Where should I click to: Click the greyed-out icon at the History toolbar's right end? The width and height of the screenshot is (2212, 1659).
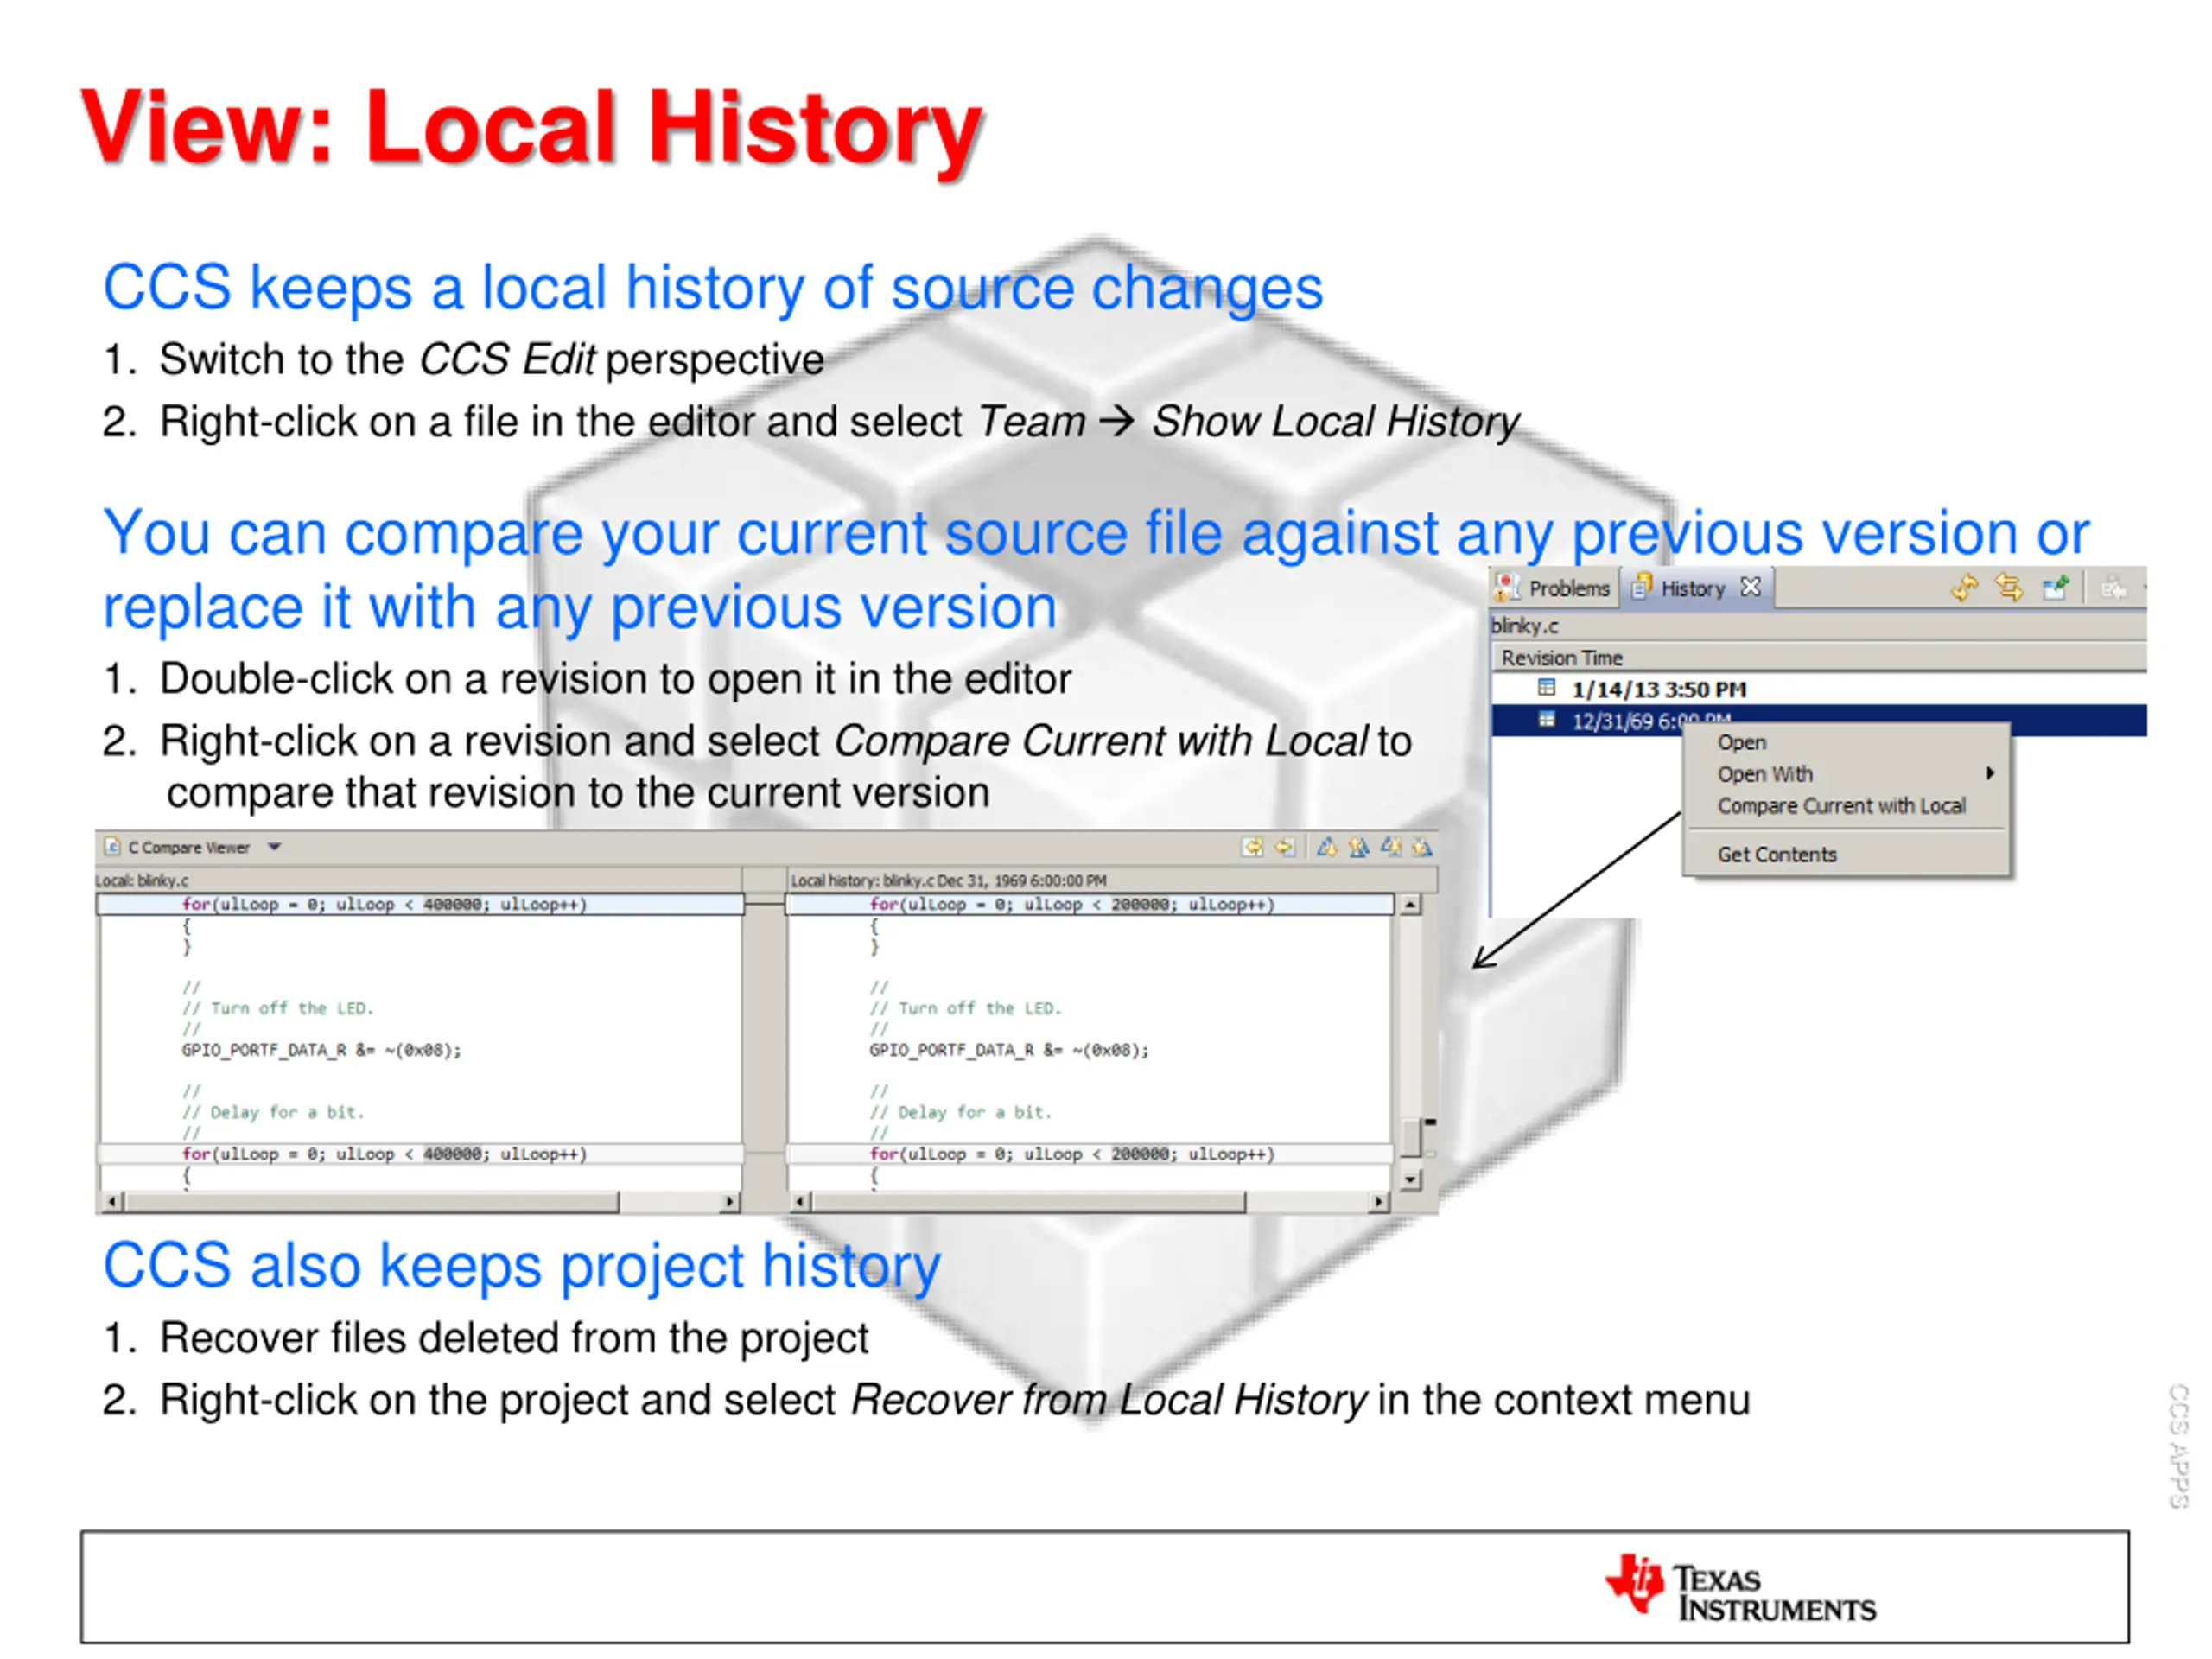tap(2113, 589)
